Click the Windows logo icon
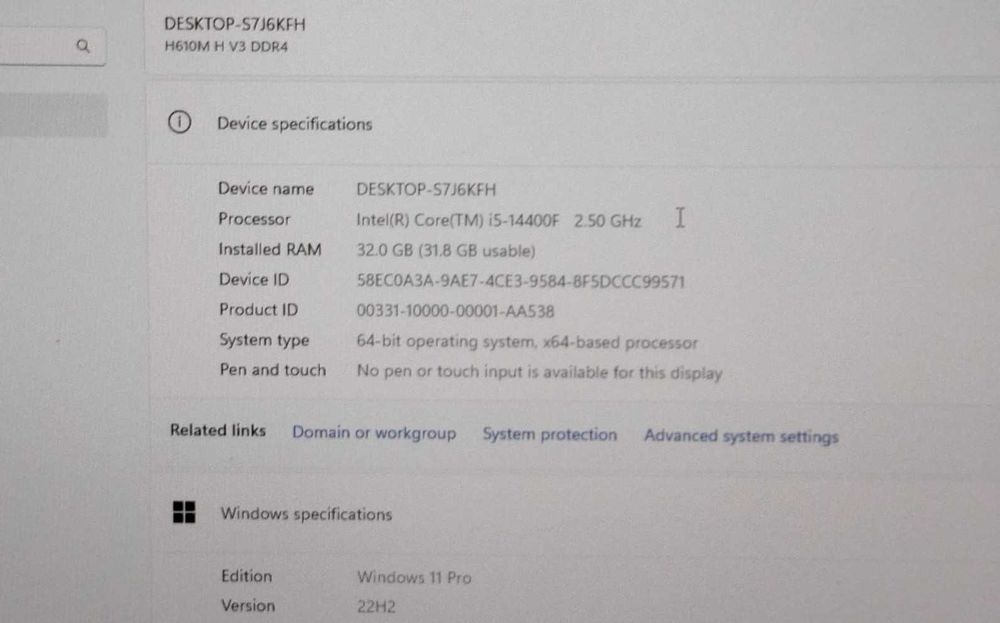The height and width of the screenshot is (623, 1000). pyautogui.click(x=184, y=512)
